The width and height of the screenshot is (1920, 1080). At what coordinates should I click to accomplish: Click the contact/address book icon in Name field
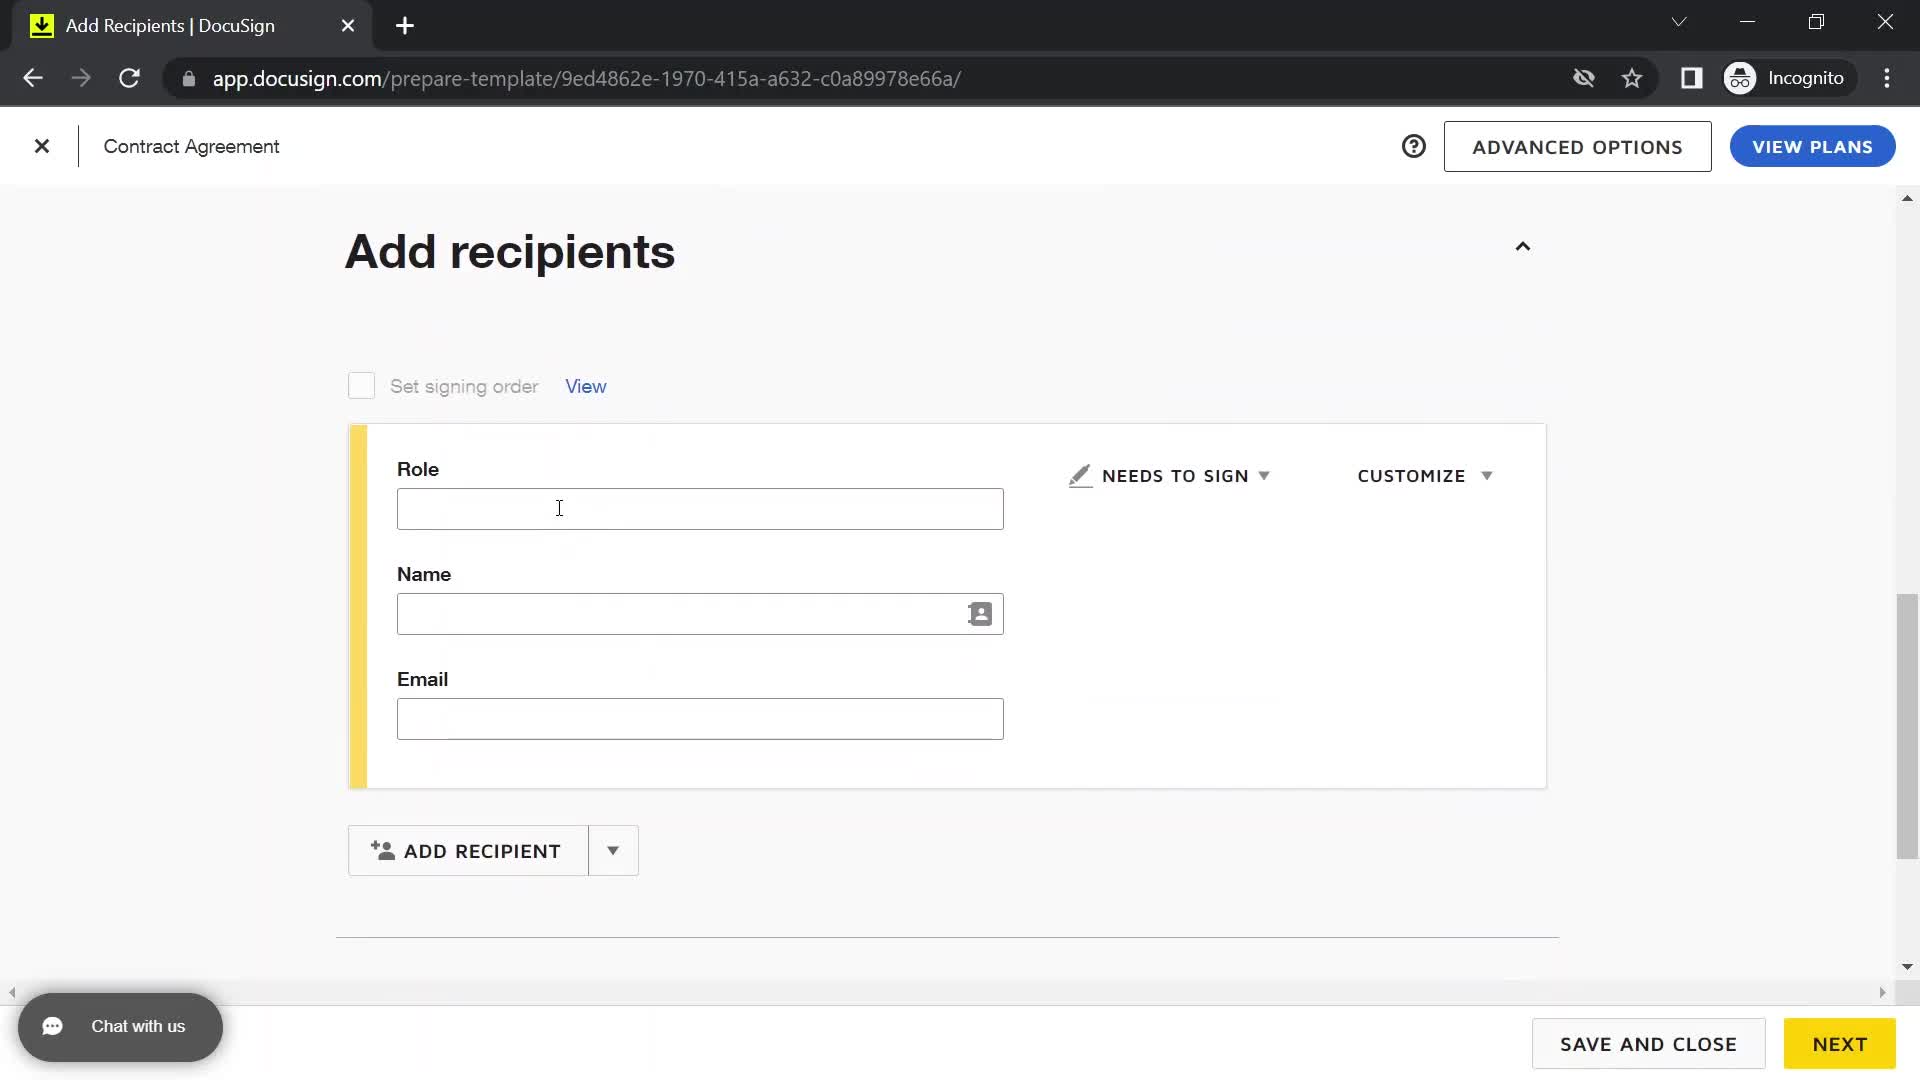(980, 613)
